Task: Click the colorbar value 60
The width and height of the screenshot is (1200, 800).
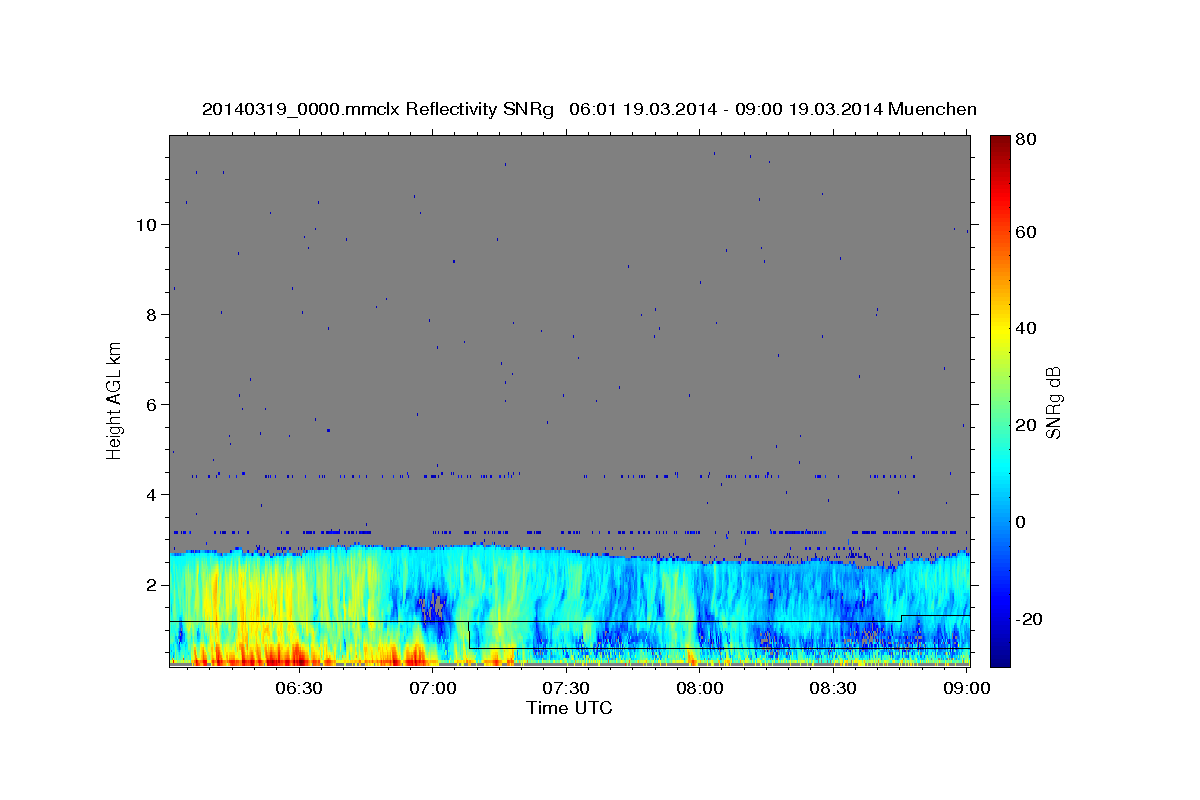Action: pos(1027,232)
